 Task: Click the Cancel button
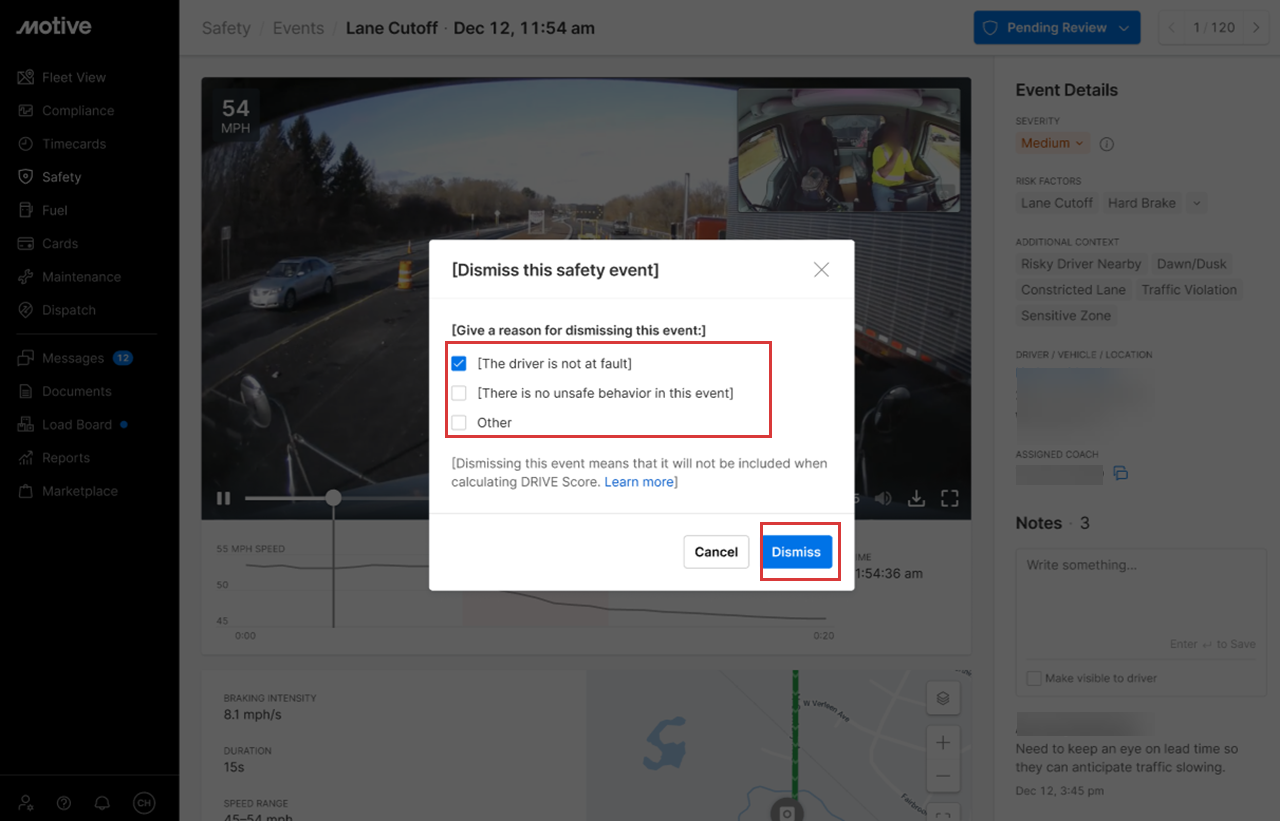(716, 552)
